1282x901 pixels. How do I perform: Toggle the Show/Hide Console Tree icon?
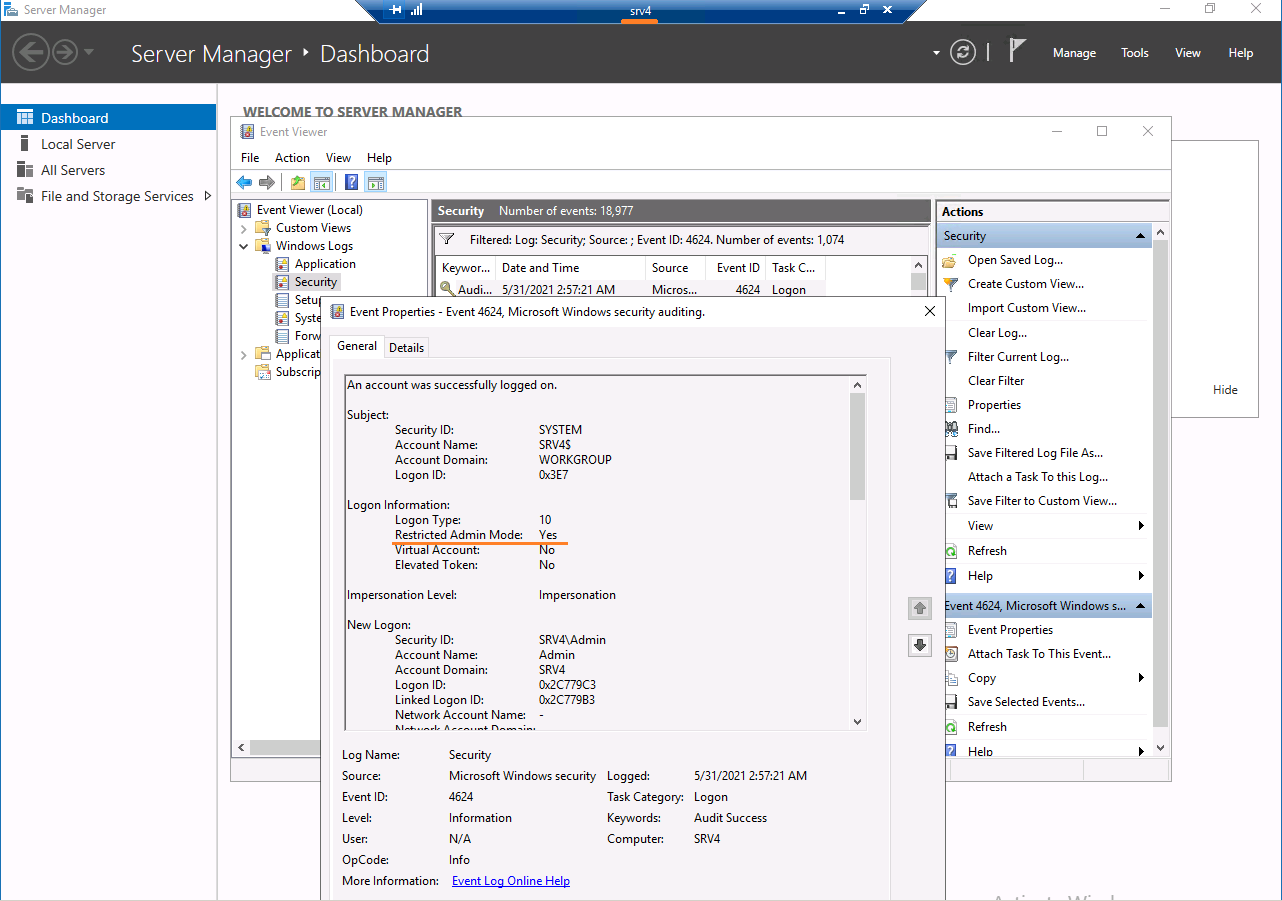point(321,182)
